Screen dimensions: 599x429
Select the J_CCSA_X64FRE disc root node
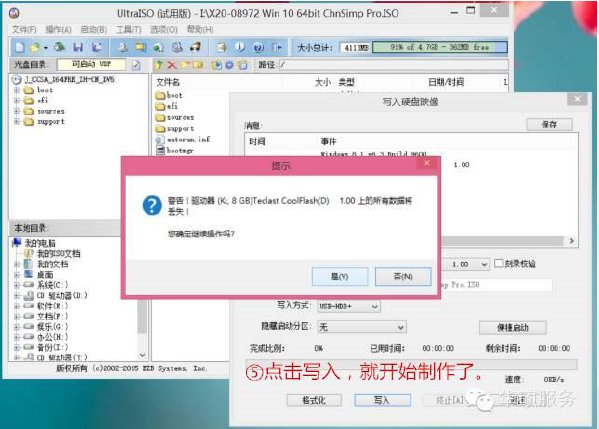tap(69, 79)
